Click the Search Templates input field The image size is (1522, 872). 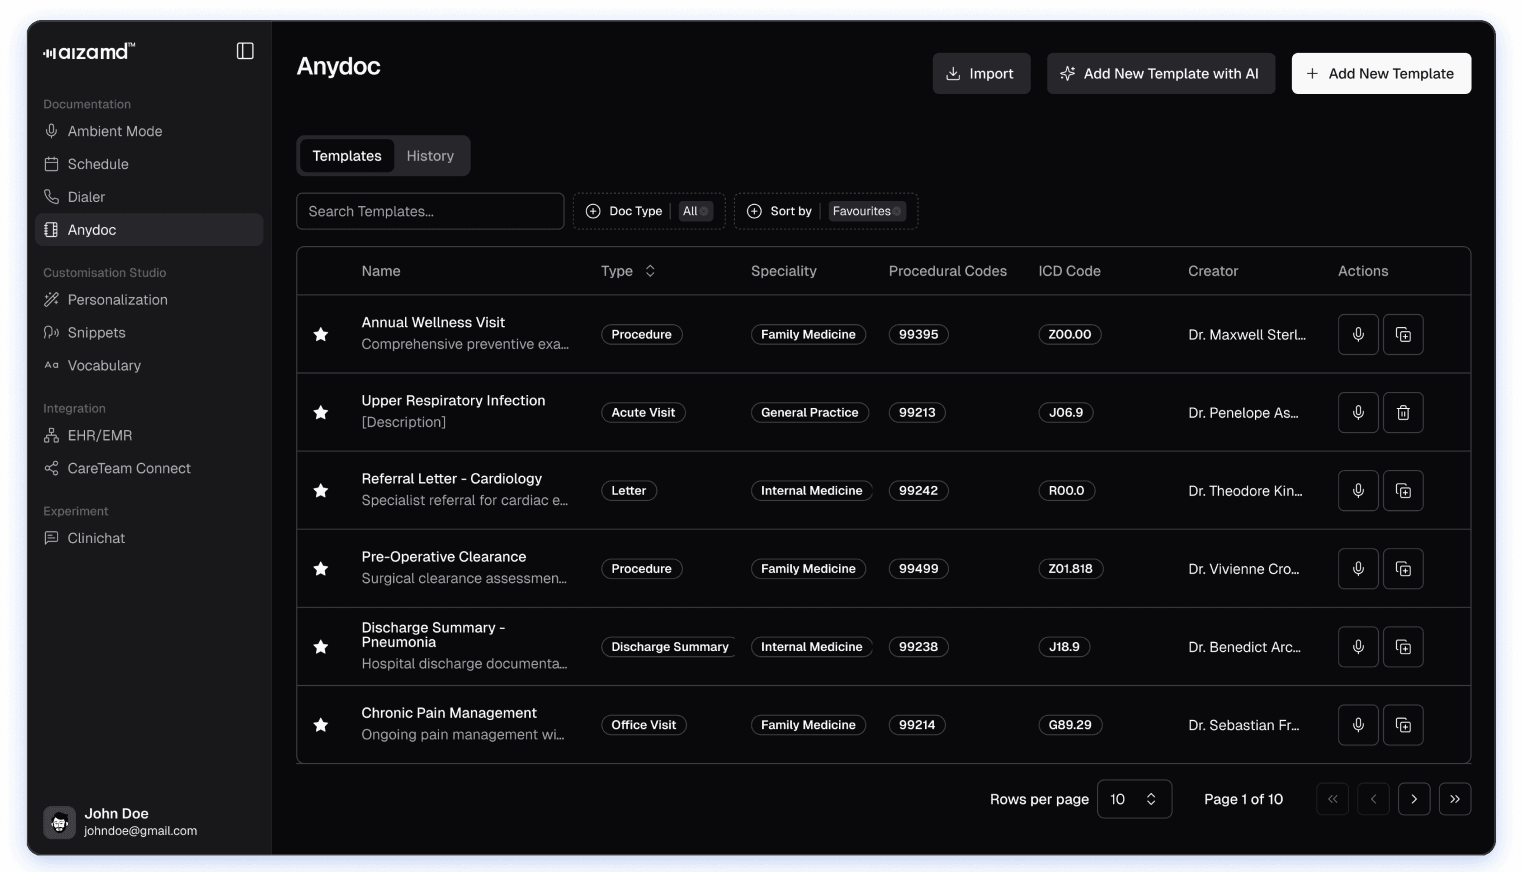point(430,211)
